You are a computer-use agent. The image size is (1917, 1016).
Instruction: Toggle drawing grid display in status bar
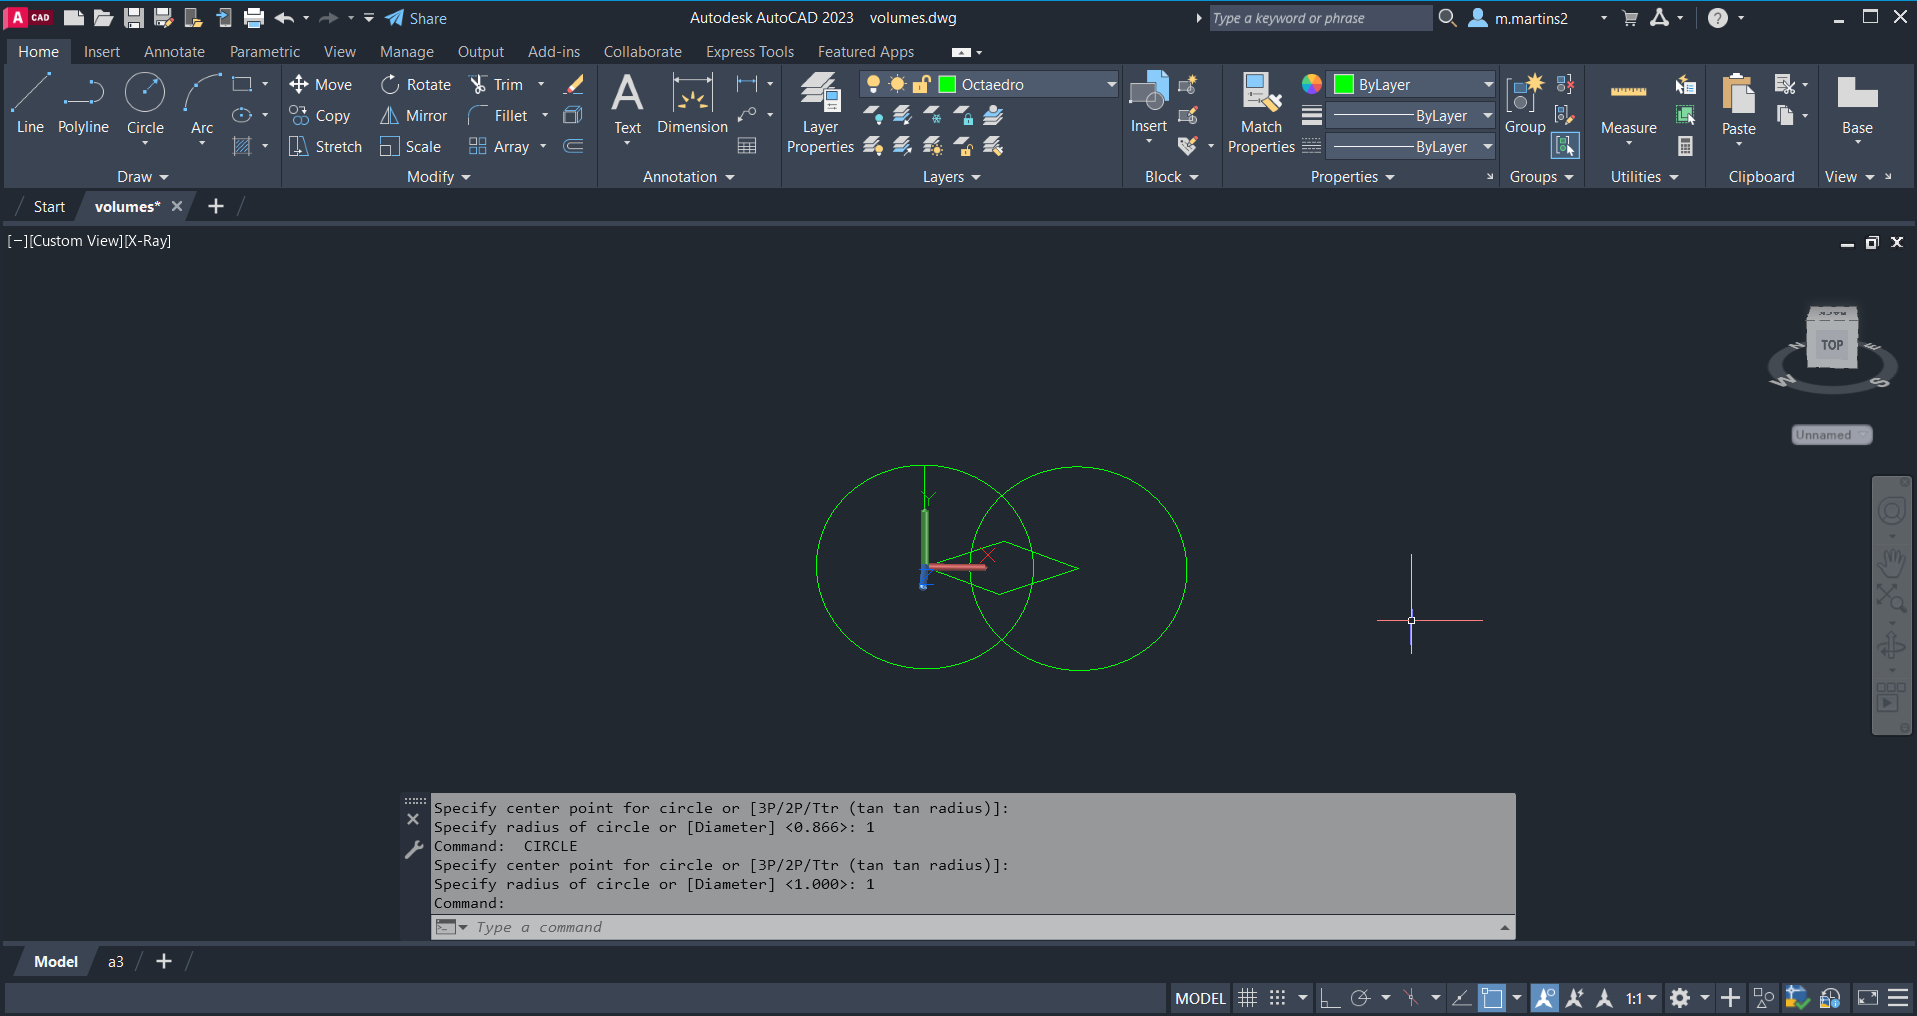(1247, 998)
